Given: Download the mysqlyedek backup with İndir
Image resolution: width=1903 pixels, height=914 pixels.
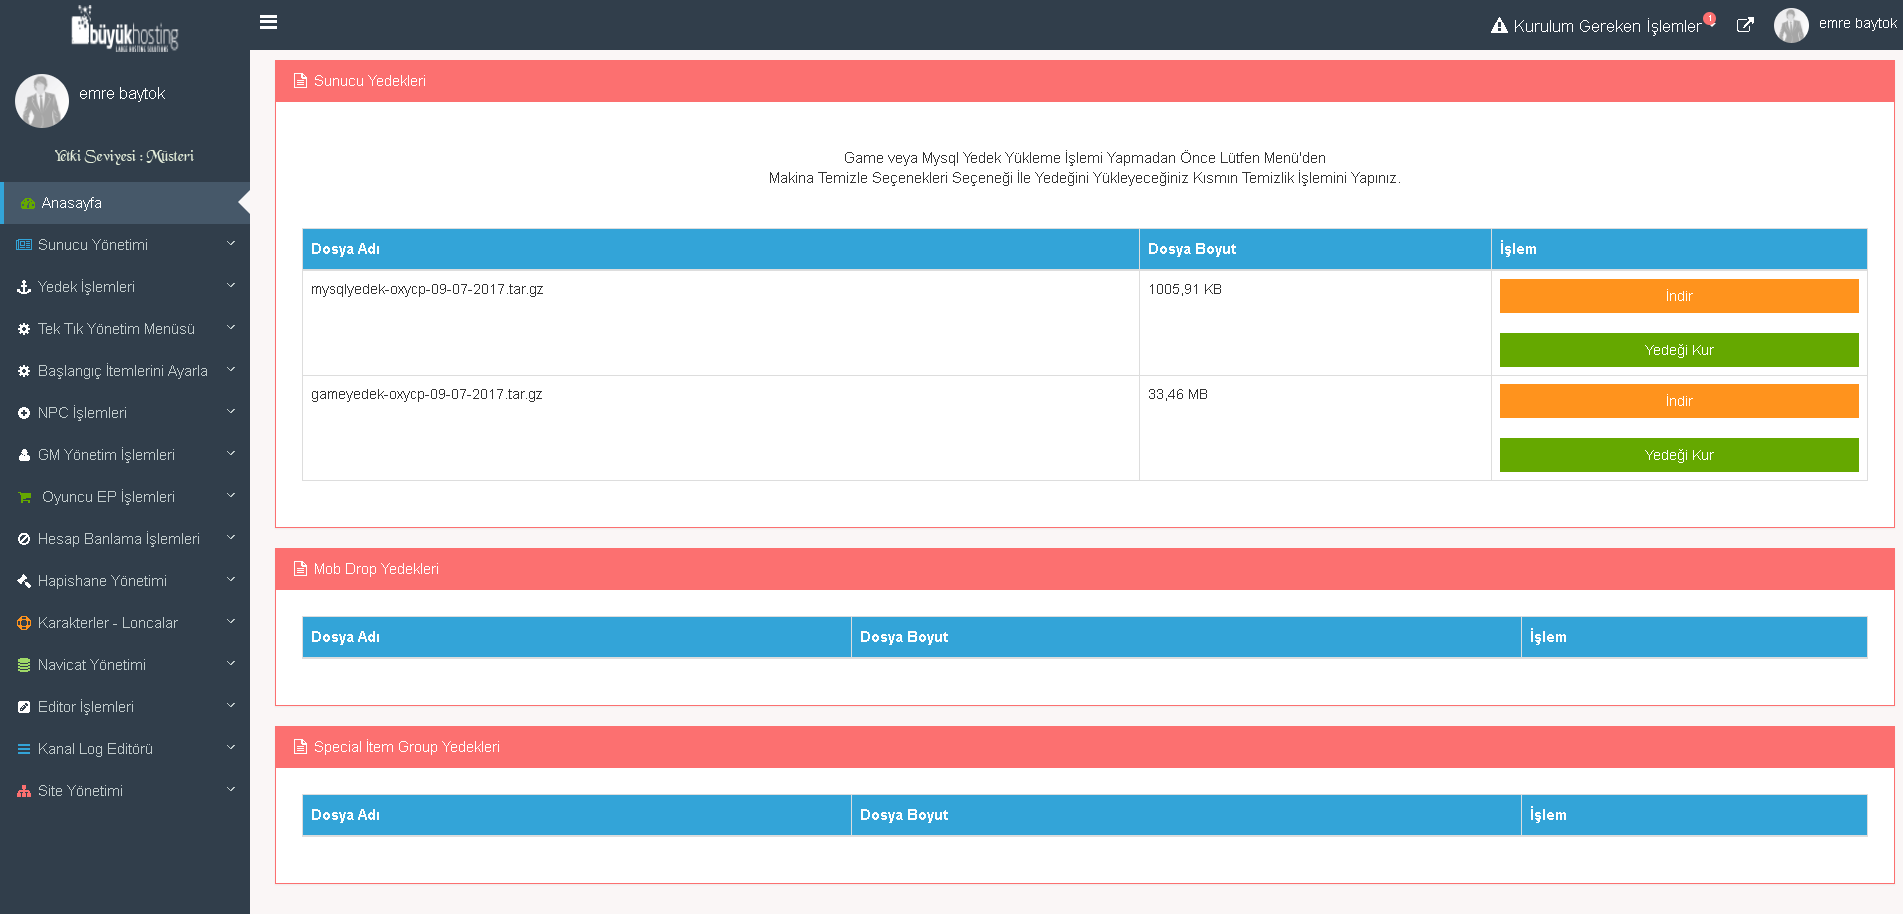Looking at the screenshot, I should coord(1678,296).
